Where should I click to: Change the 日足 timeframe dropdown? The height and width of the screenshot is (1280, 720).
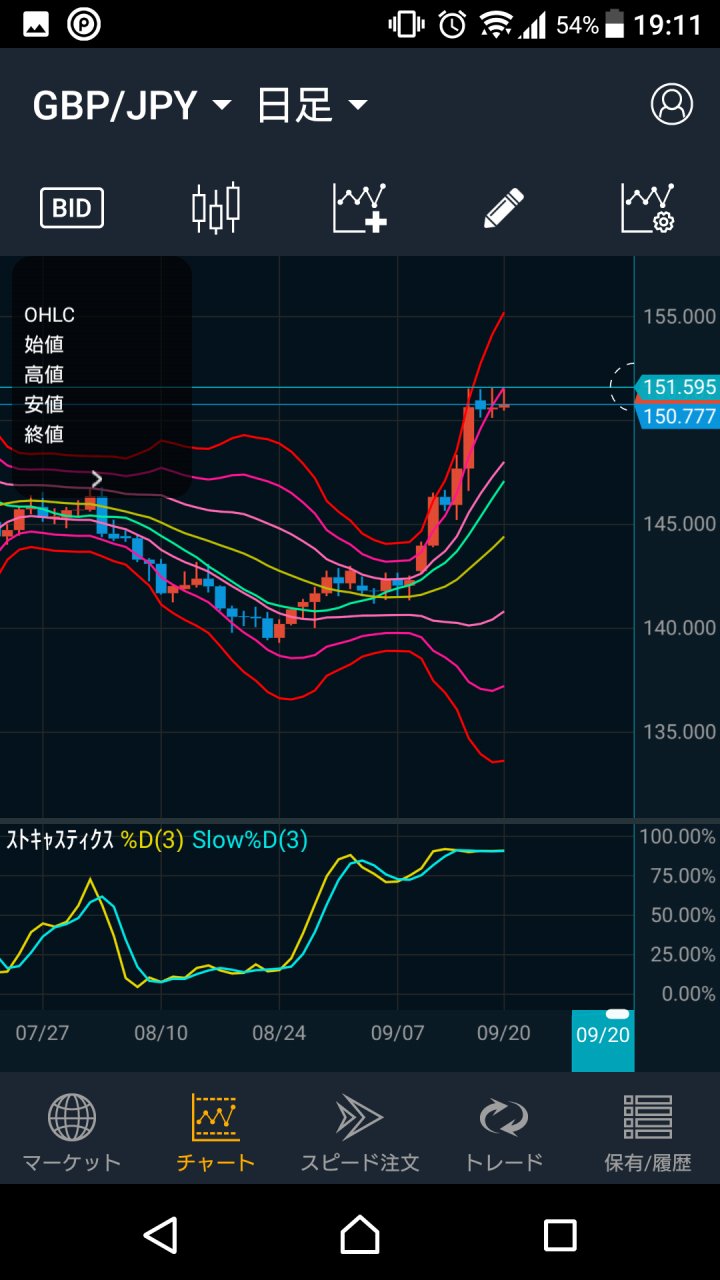click(313, 105)
